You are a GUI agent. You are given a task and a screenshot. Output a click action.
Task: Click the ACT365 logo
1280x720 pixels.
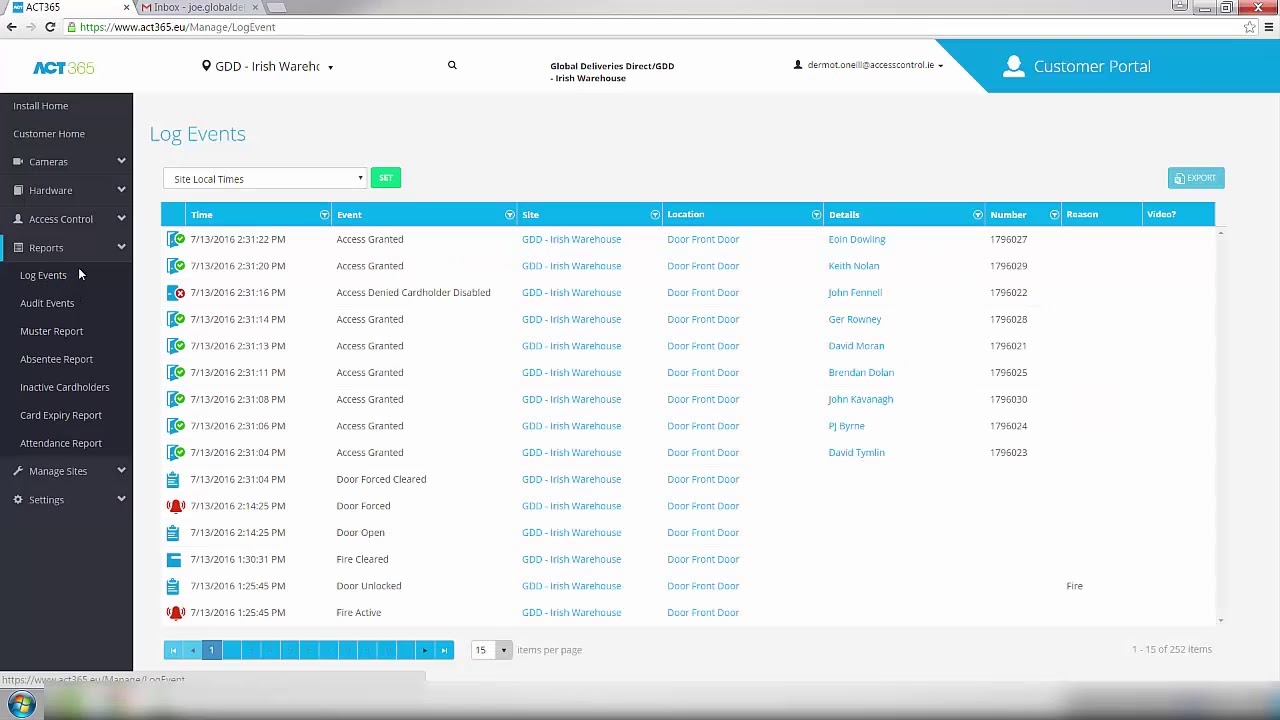click(64, 68)
